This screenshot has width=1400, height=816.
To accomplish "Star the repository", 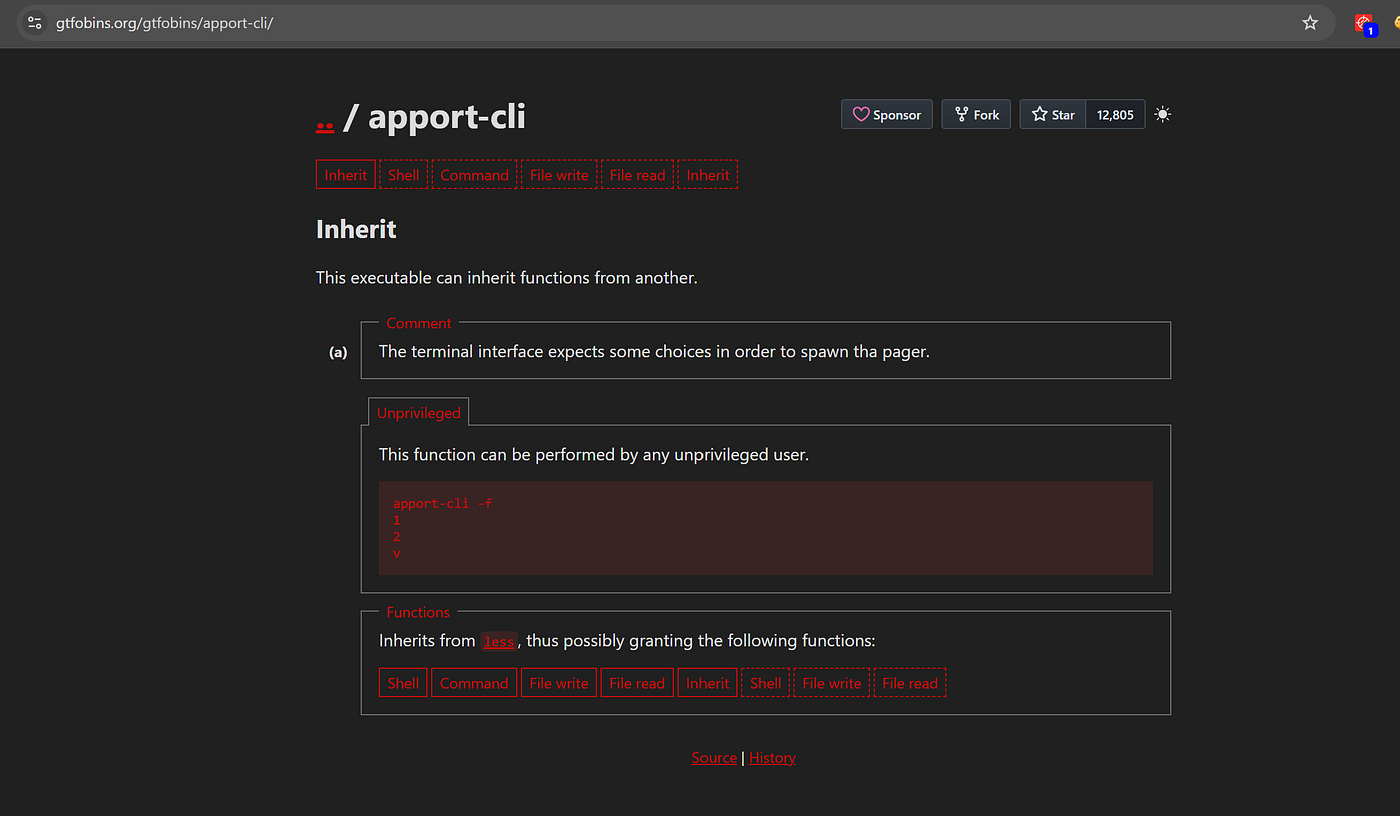I will pyautogui.click(x=1053, y=114).
